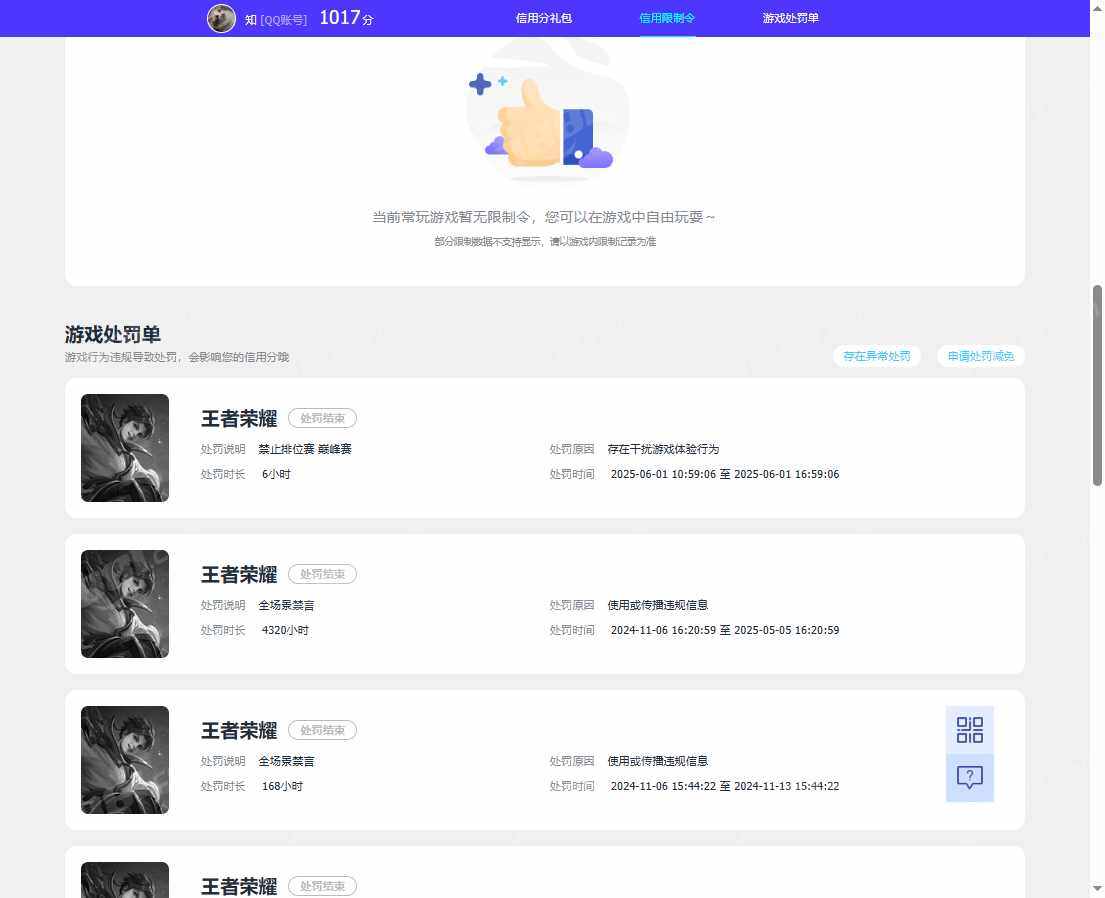Click 处罚结束 badge on the 4320小时 penalty card

(322, 574)
